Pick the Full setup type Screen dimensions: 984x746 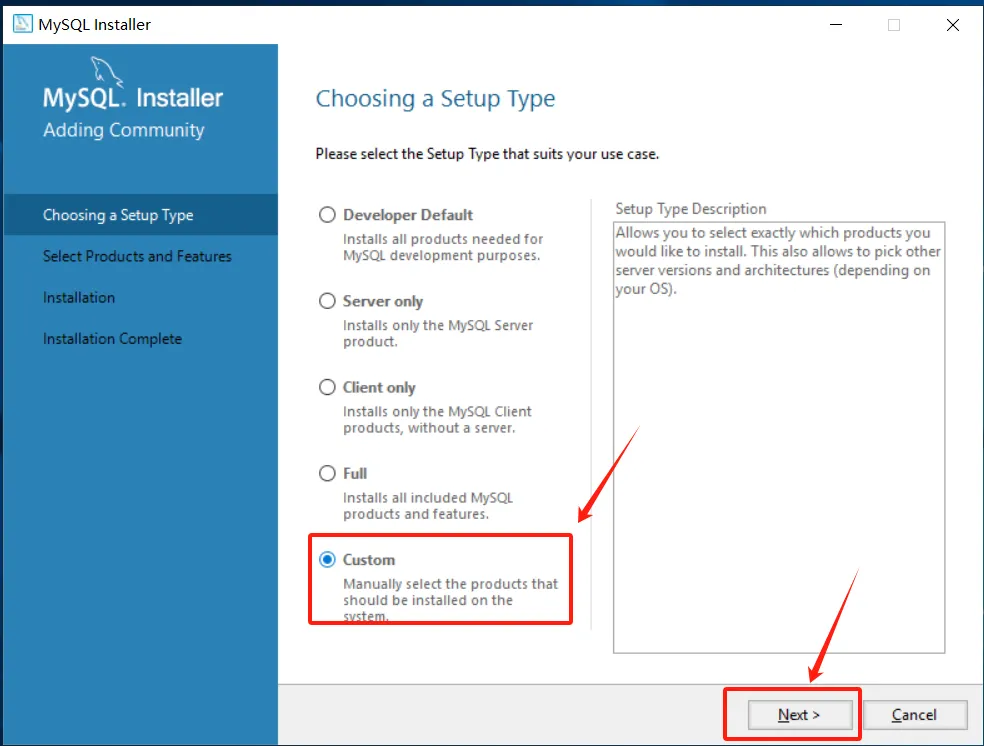pos(327,473)
